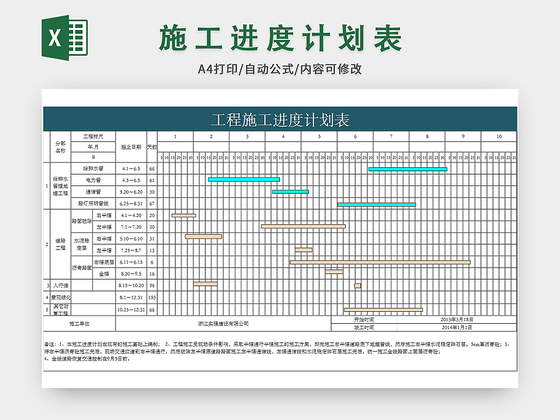Select the beige Gantt bar in the 7.1~7.20 row
The width and height of the screenshot is (560, 420).
click(304, 226)
